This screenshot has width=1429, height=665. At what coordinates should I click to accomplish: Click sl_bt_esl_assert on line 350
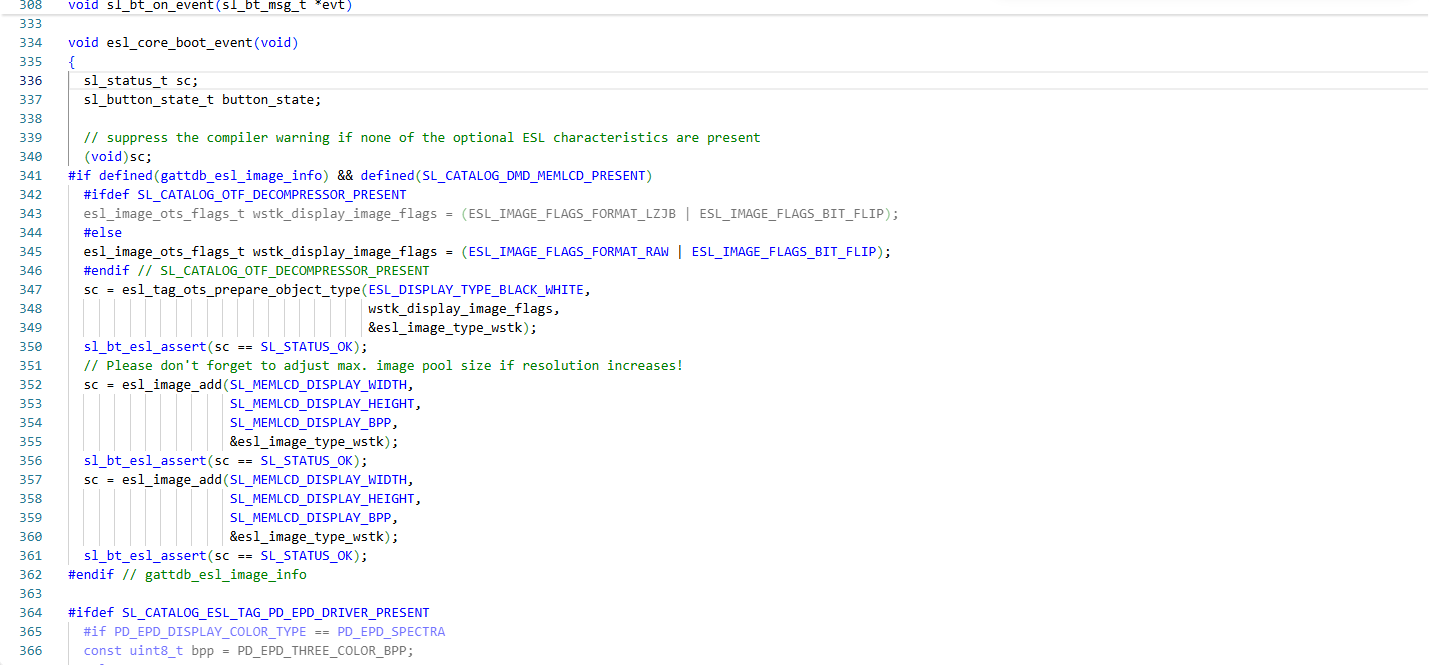coord(145,347)
